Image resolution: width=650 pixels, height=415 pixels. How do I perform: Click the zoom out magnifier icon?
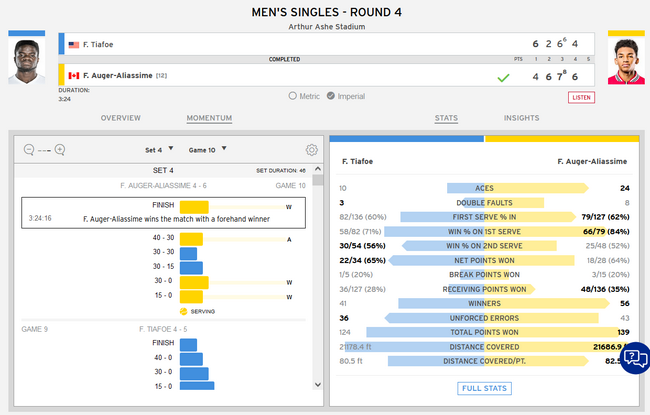pyautogui.click(x=28, y=150)
